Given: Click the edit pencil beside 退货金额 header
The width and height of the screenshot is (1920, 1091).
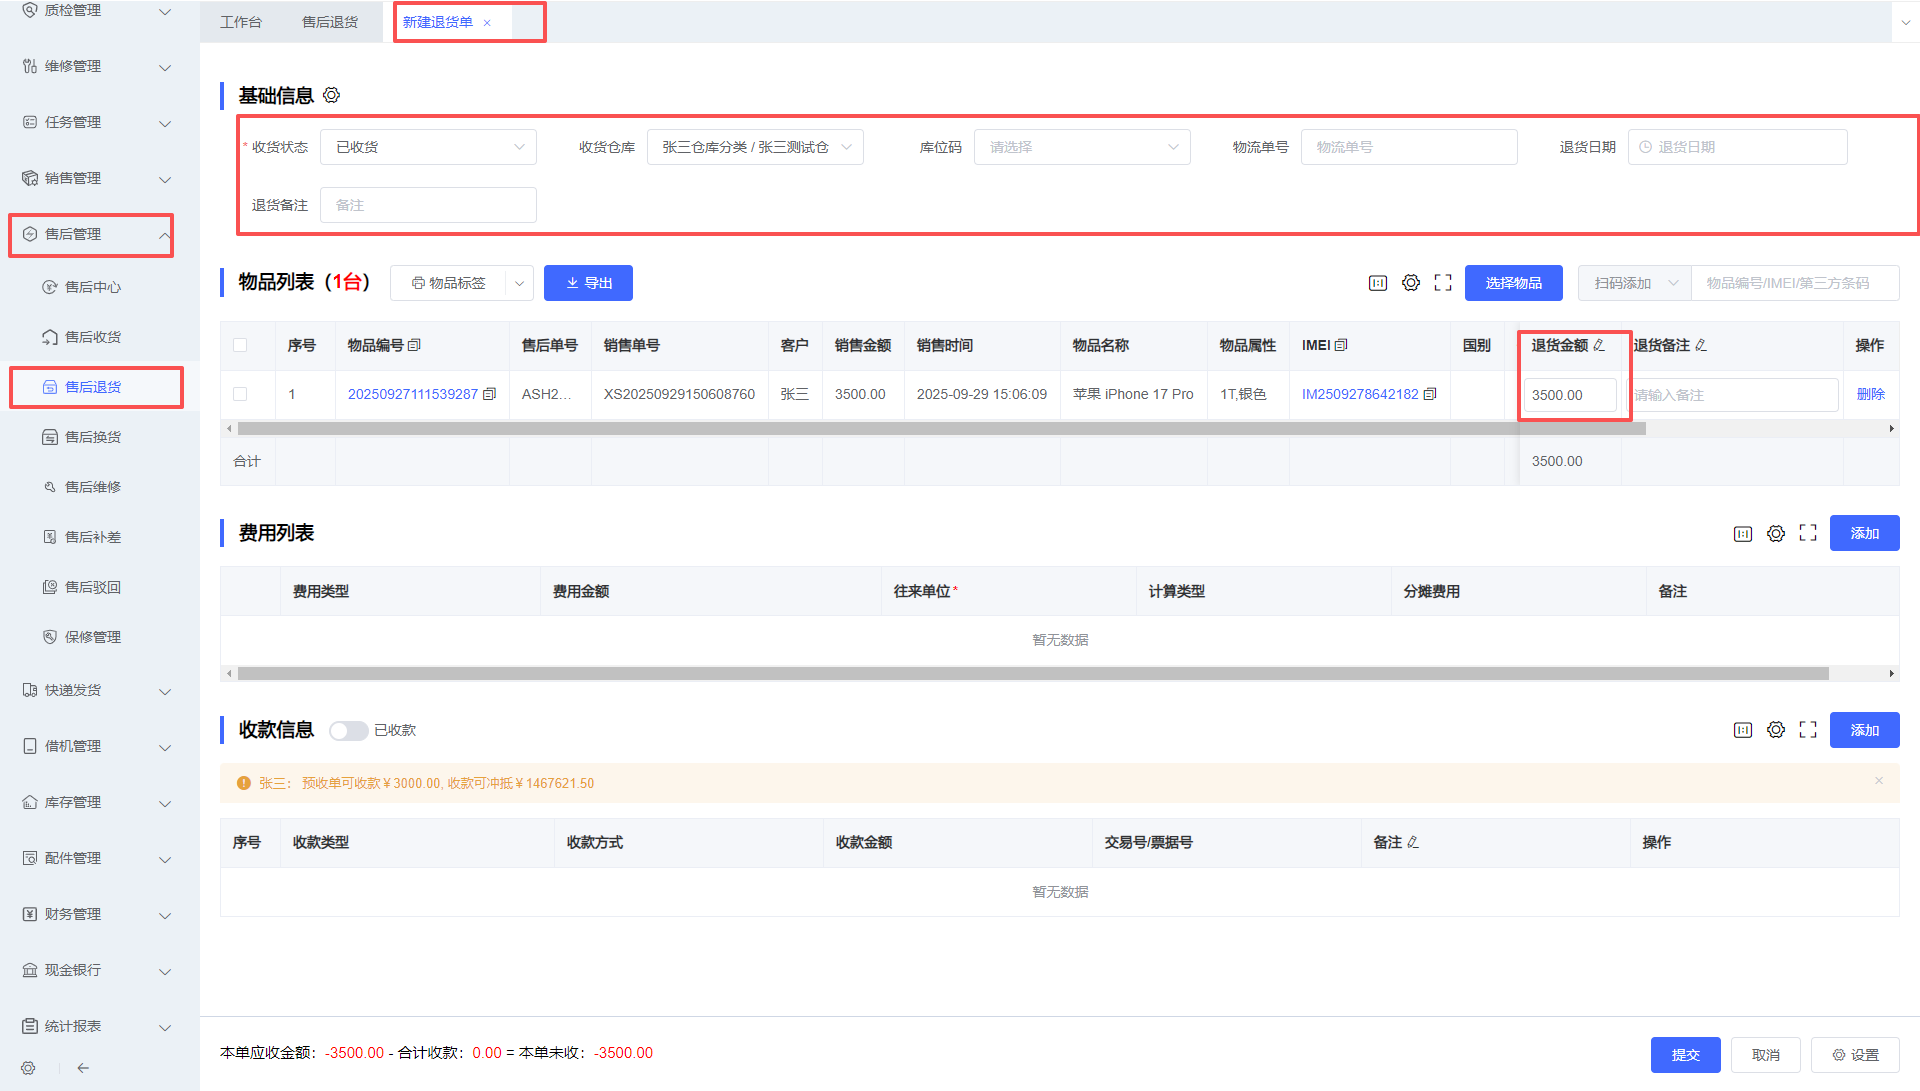Looking at the screenshot, I should (x=1599, y=345).
